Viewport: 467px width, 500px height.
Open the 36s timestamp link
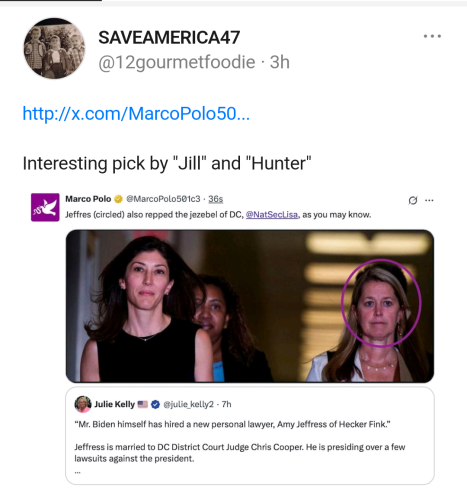pos(216,199)
